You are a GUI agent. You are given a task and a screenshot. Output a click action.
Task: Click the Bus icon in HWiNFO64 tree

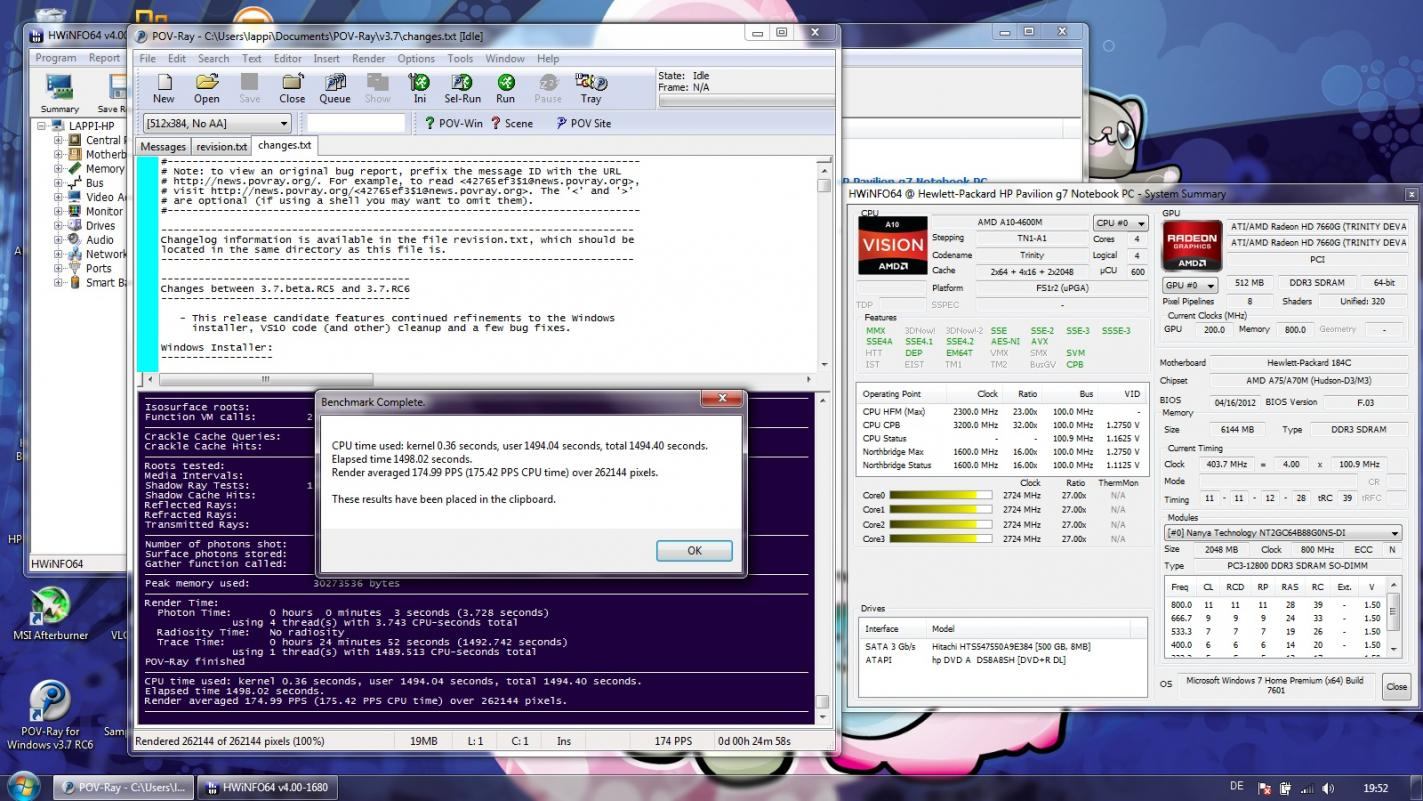click(75, 183)
